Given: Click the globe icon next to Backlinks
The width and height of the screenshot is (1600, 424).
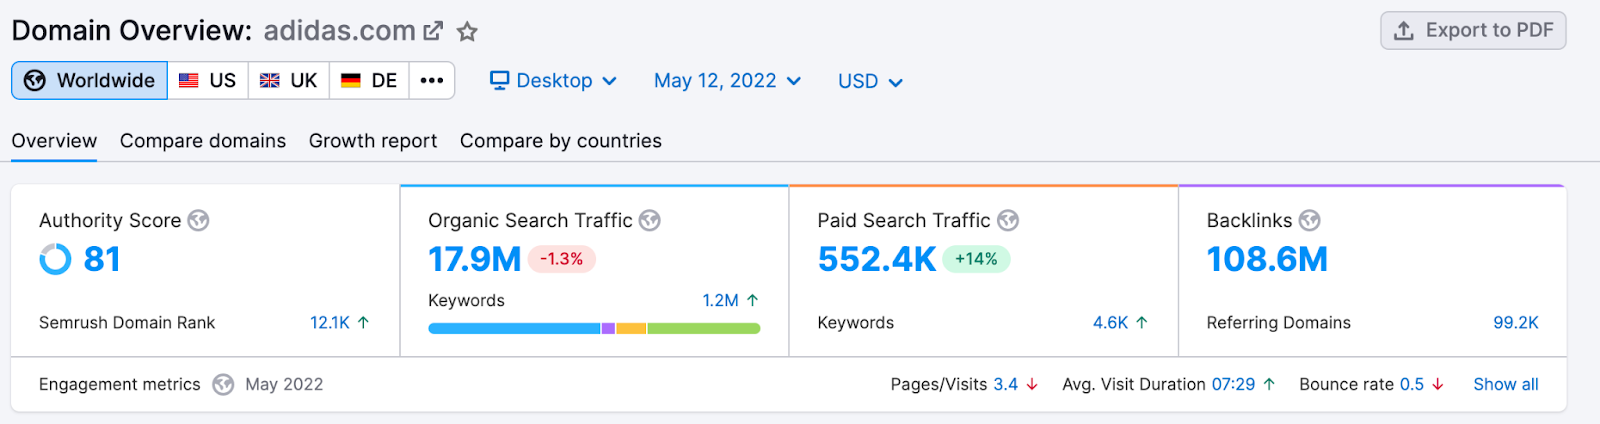Looking at the screenshot, I should point(1310,220).
